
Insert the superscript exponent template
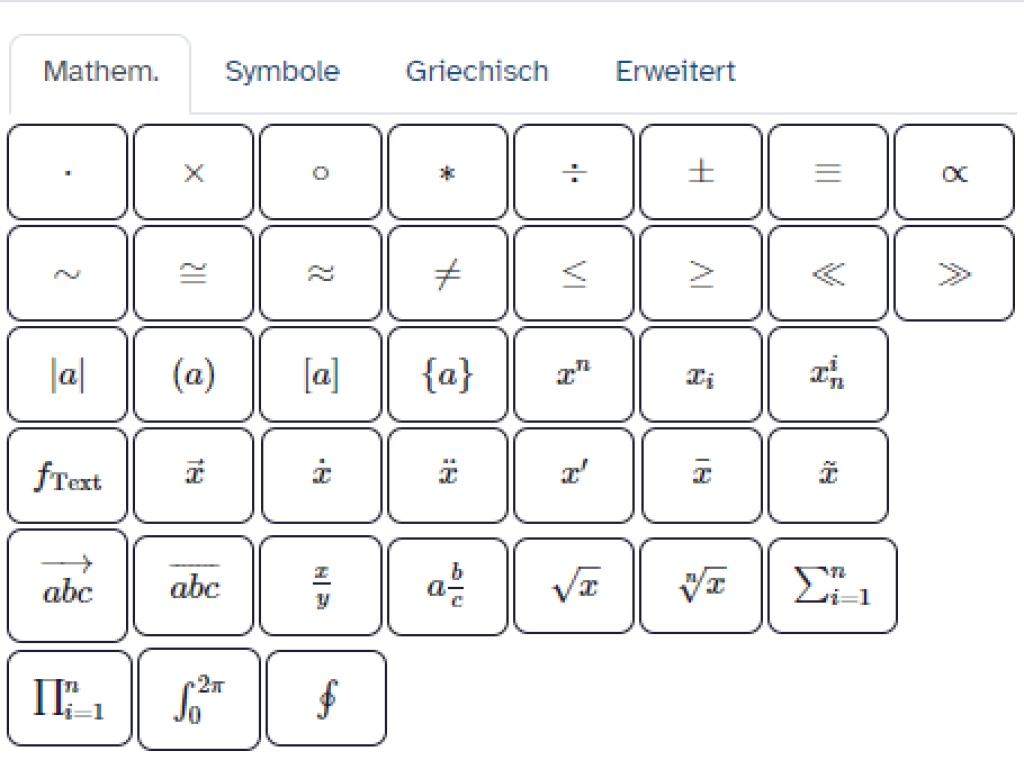[x=573, y=374]
